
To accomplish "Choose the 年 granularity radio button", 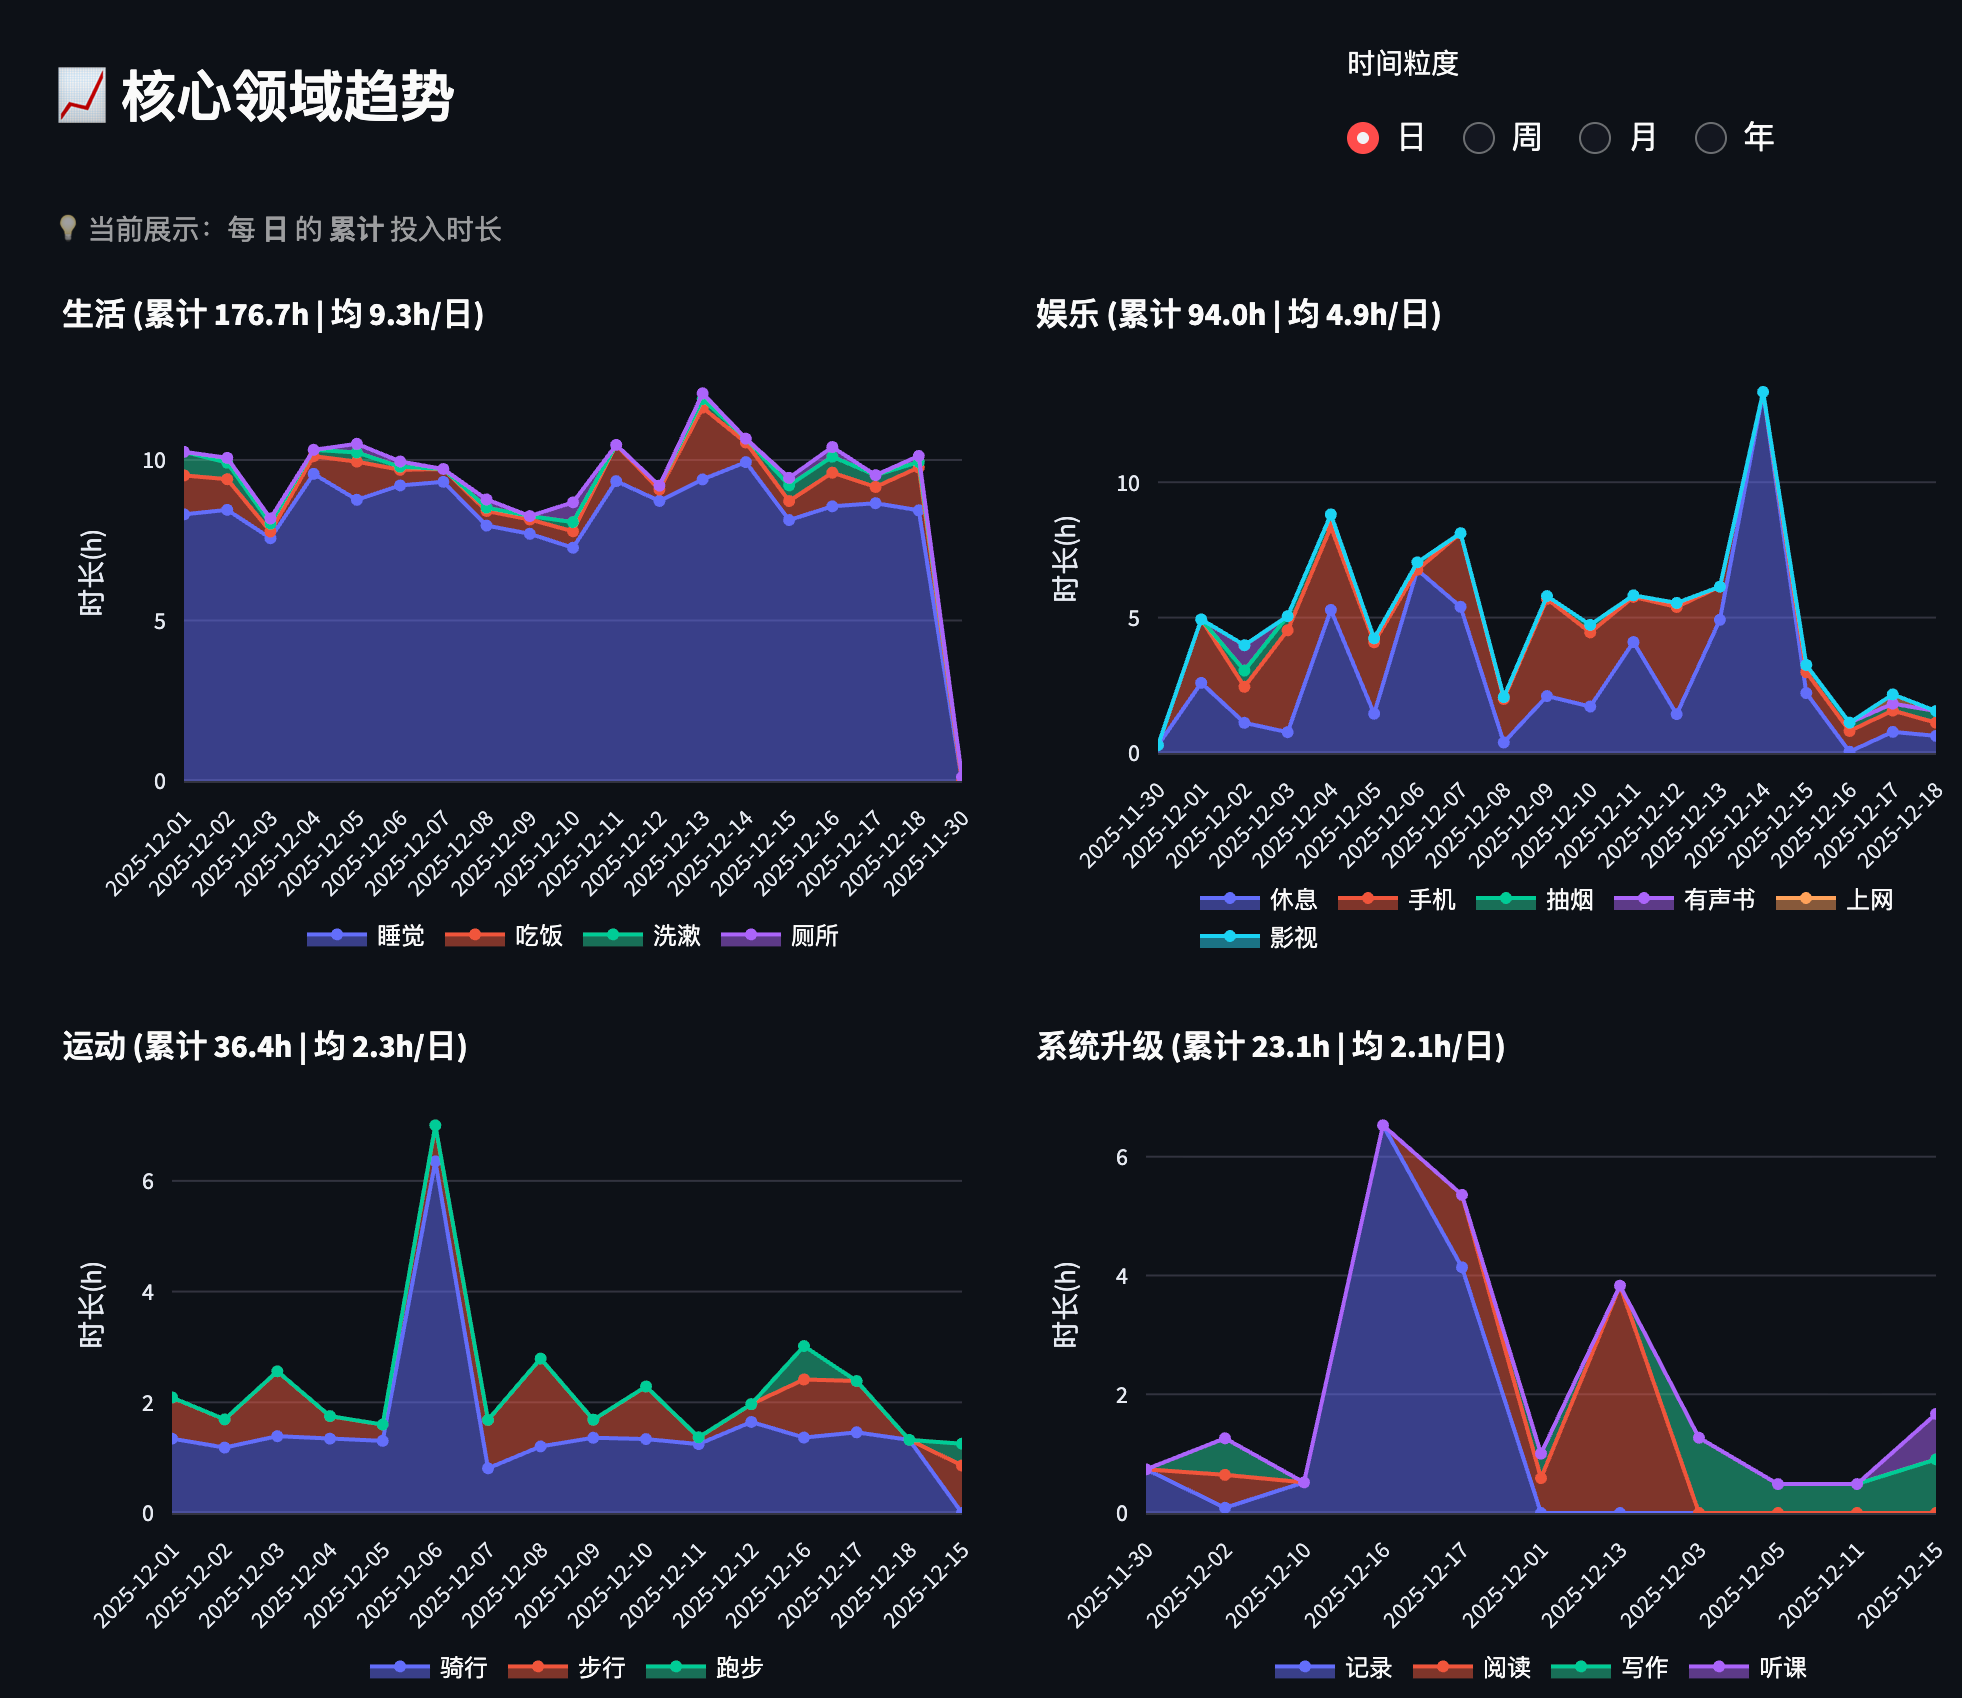I will 1711,137.
